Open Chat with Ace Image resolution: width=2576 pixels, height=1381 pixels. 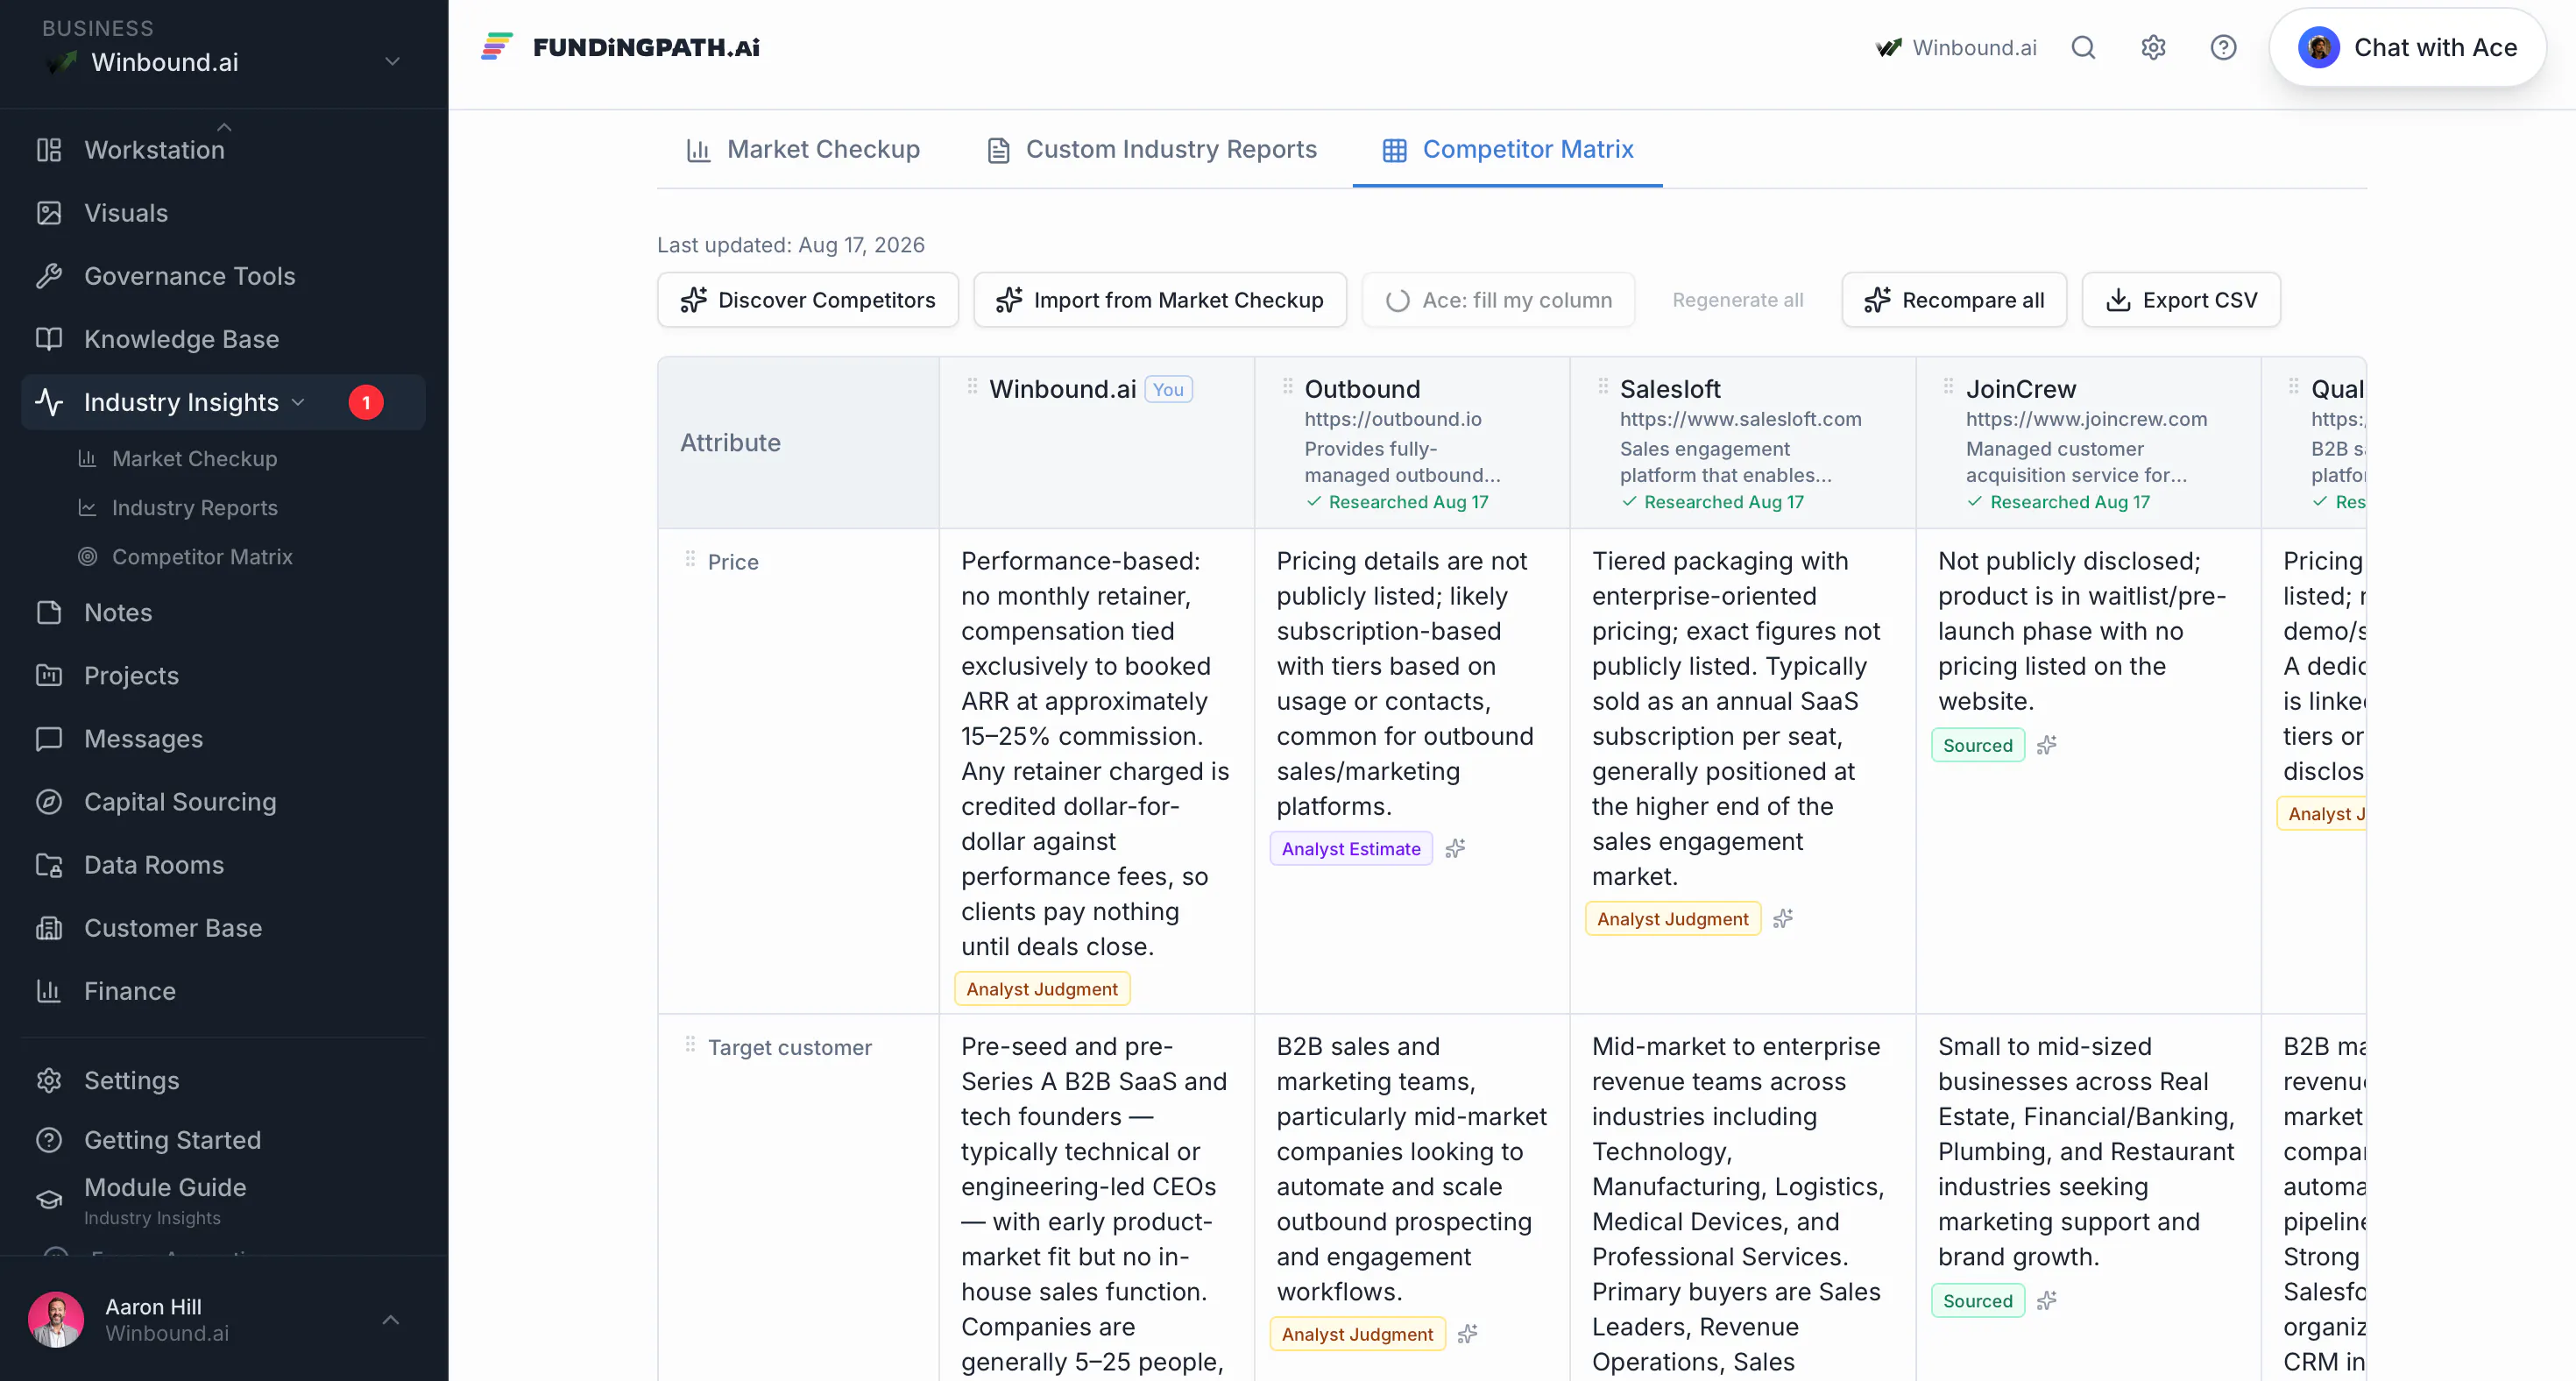click(2407, 47)
